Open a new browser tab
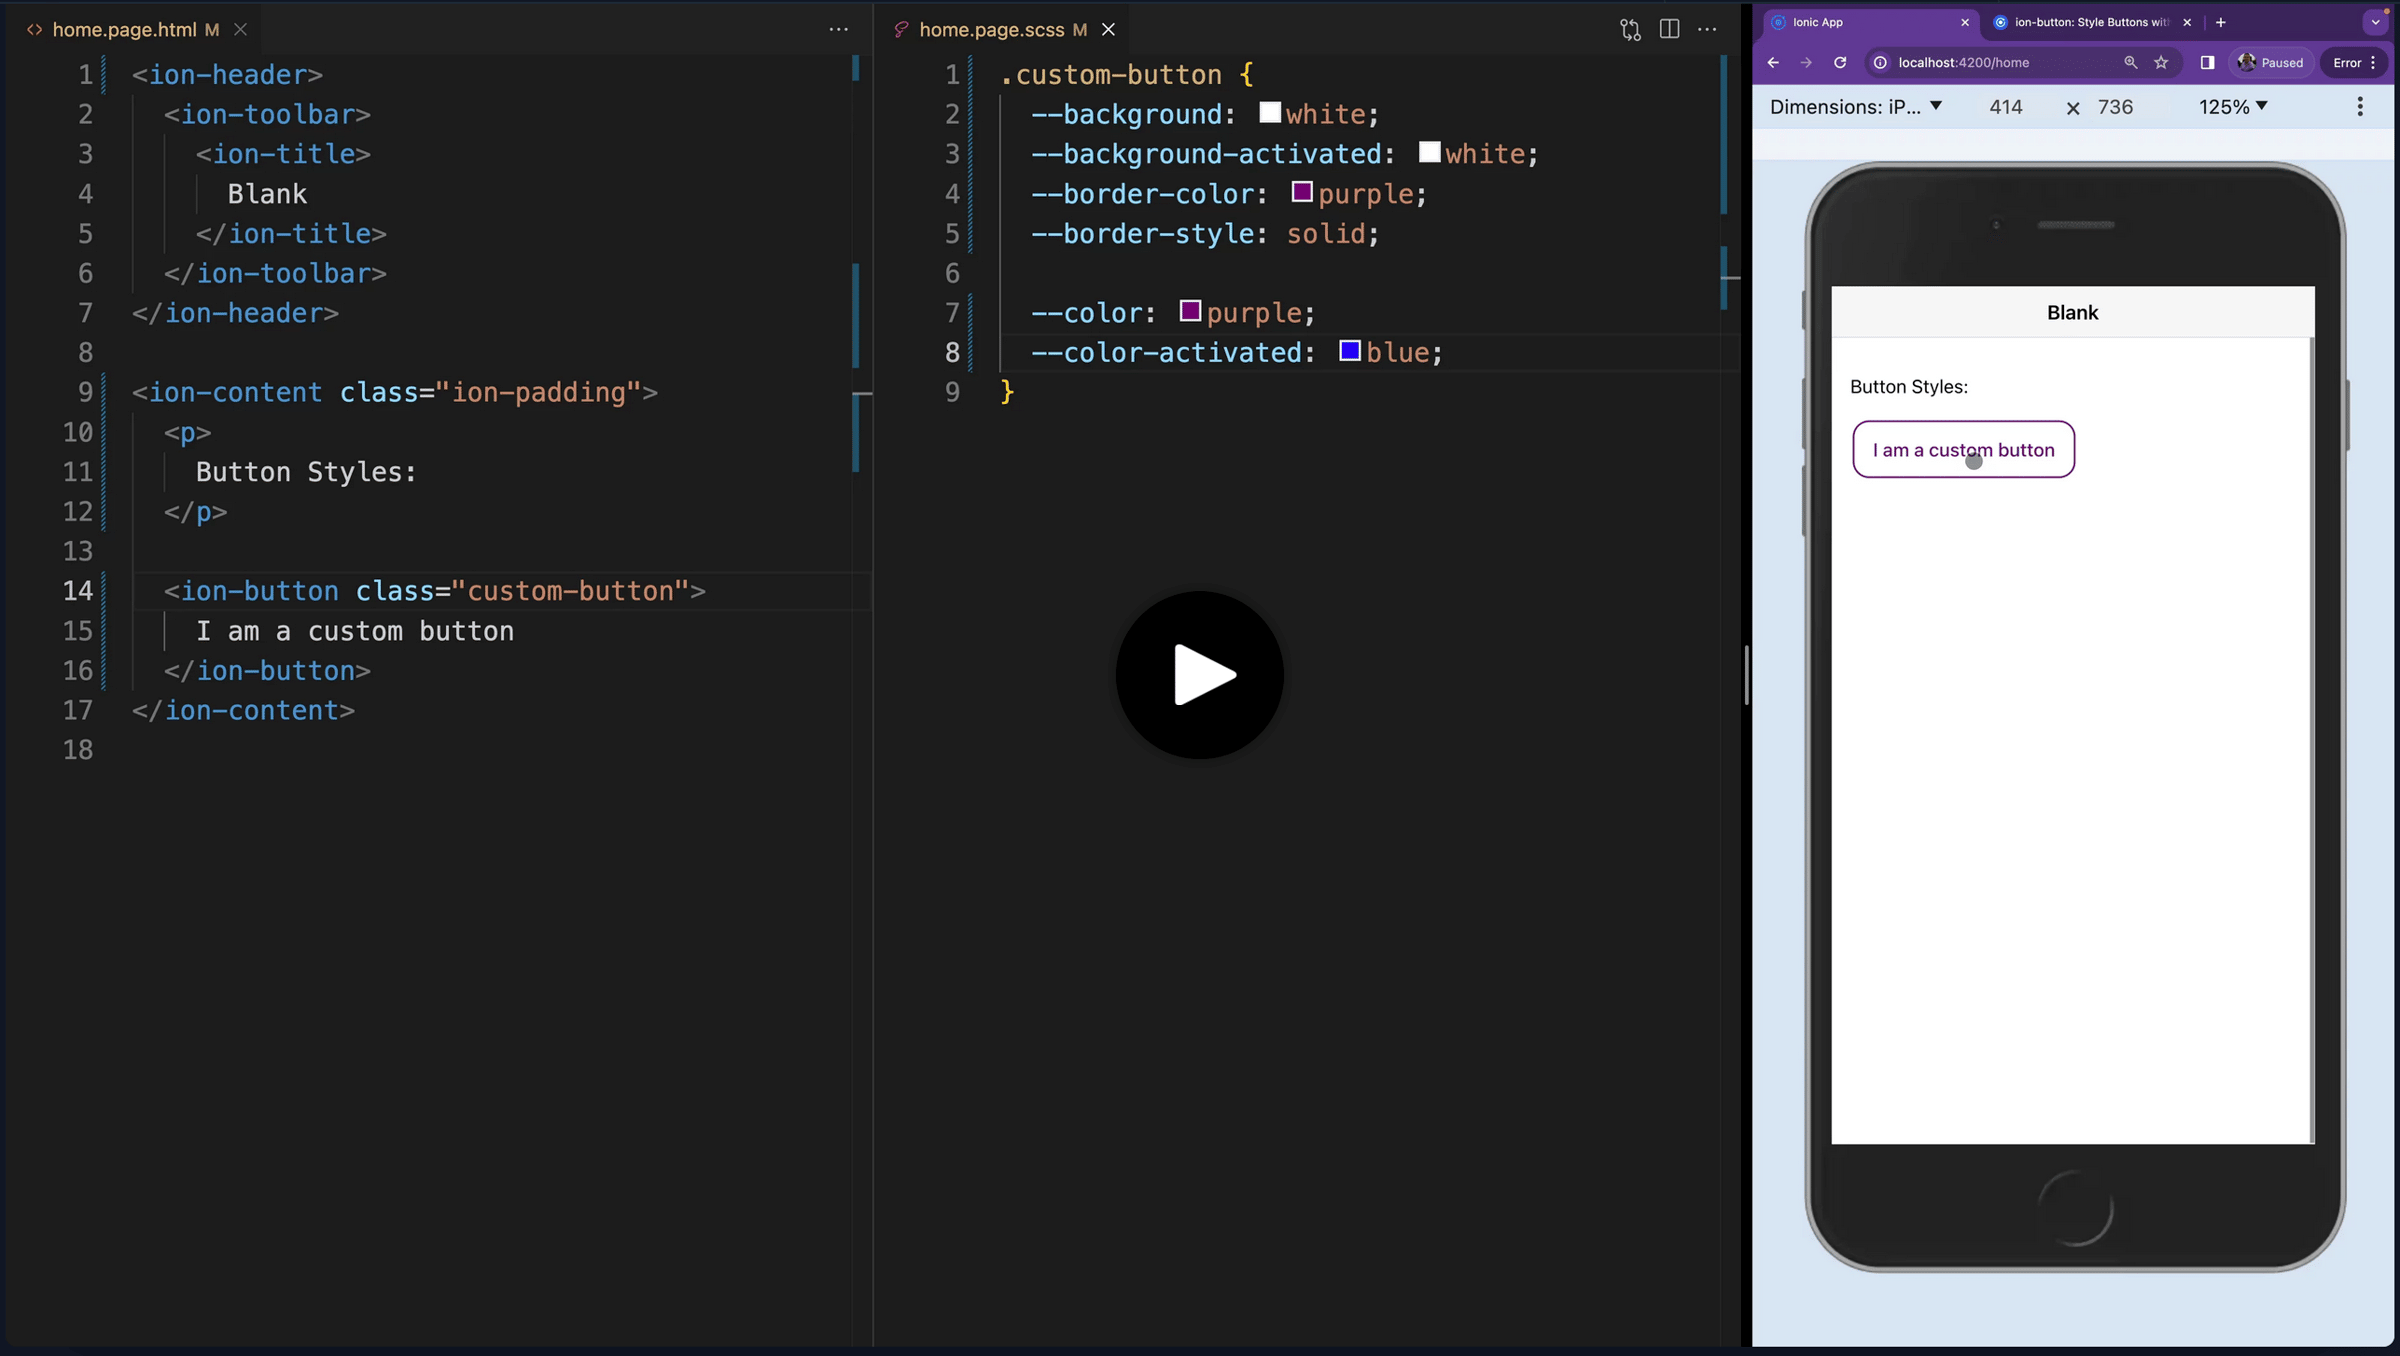2400x1356 pixels. click(x=2220, y=22)
